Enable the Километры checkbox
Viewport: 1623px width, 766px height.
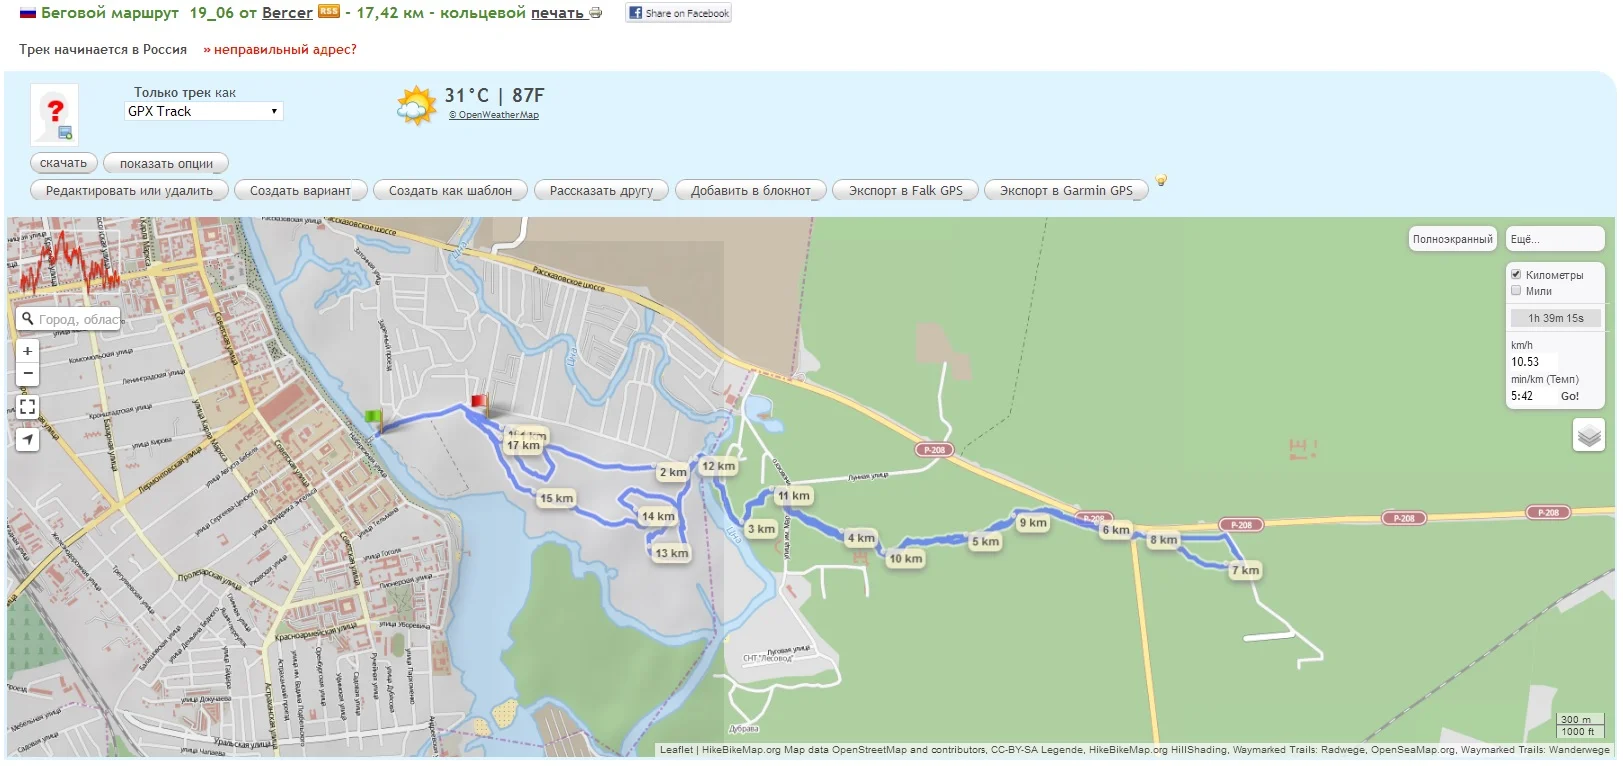pos(1516,274)
